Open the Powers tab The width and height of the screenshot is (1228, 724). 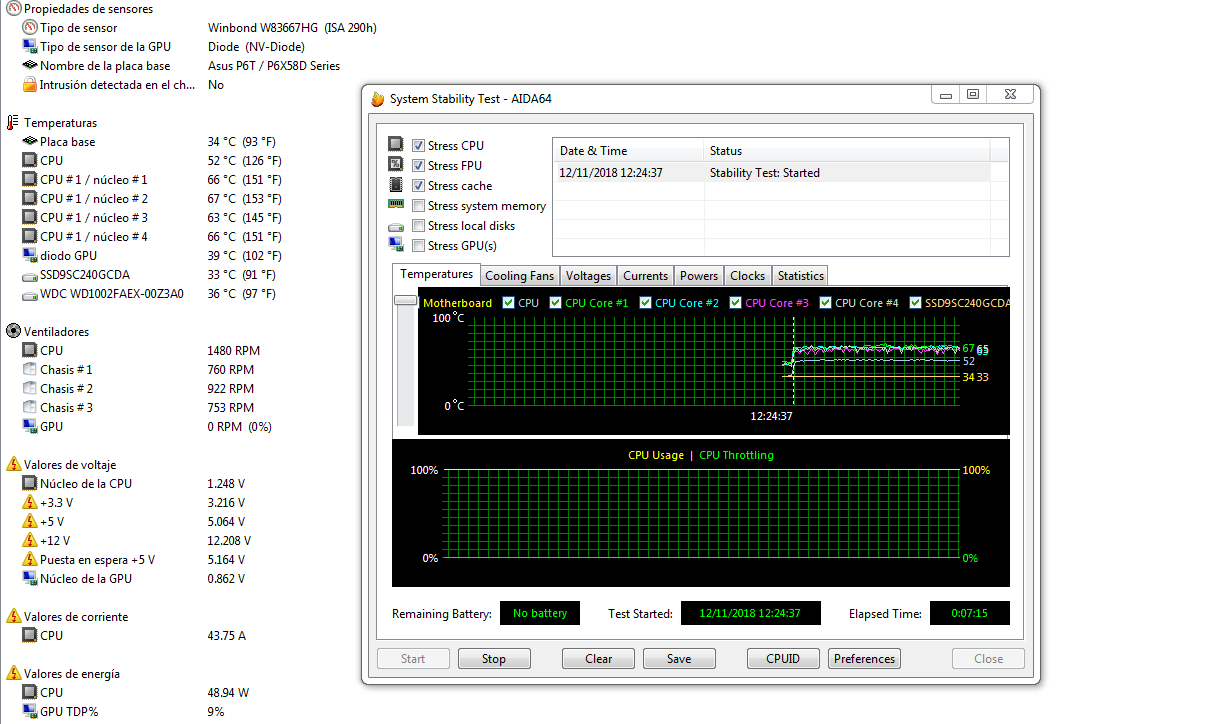point(699,276)
